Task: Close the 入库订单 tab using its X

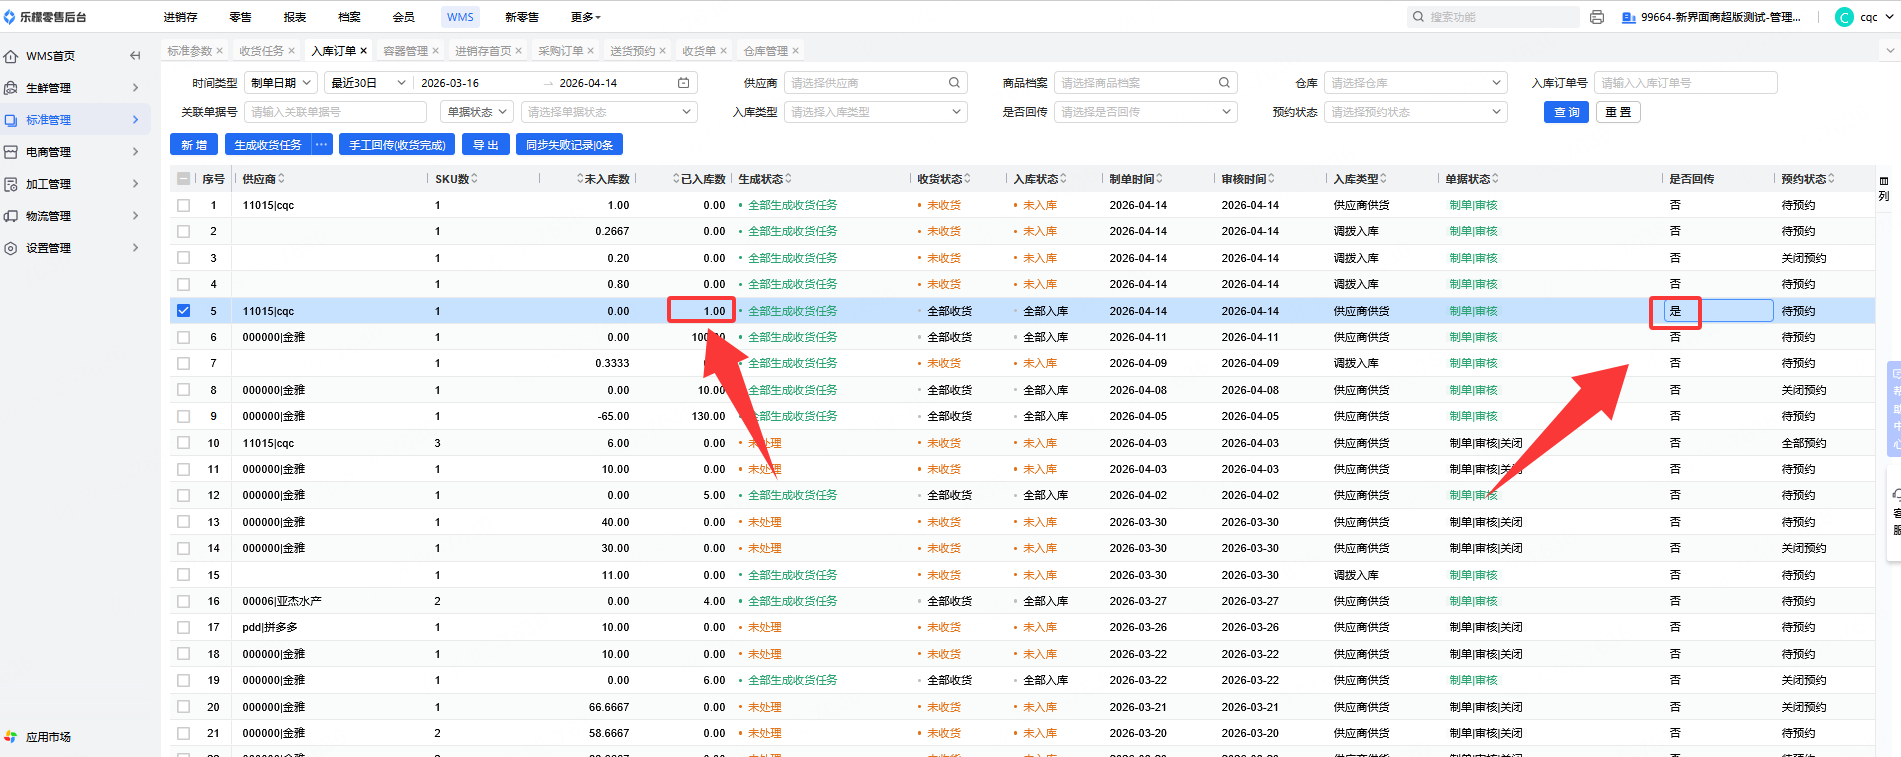Action: (364, 51)
